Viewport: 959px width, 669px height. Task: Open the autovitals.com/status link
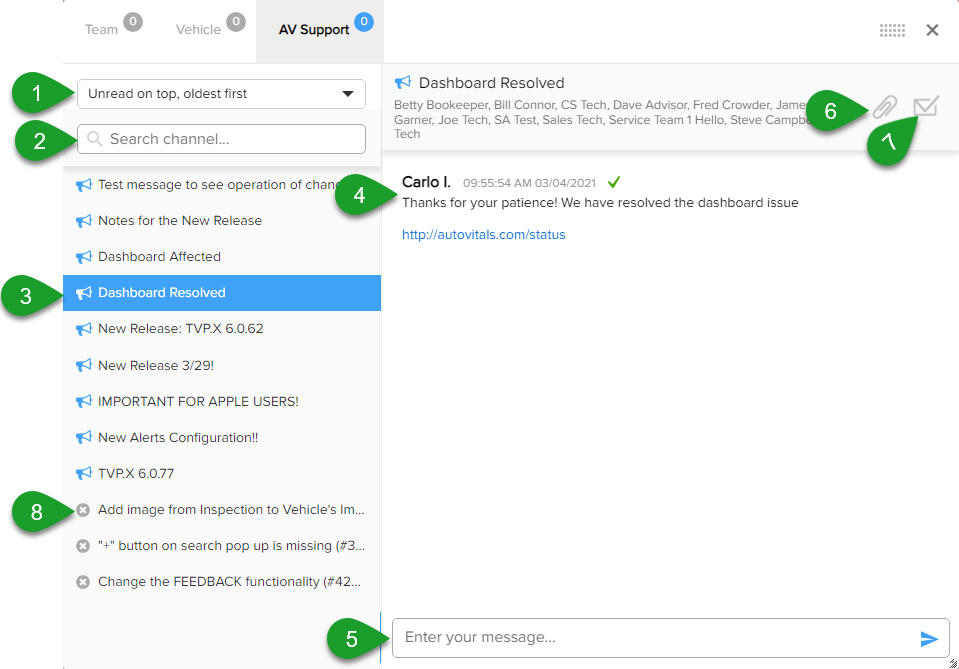coord(484,235)
